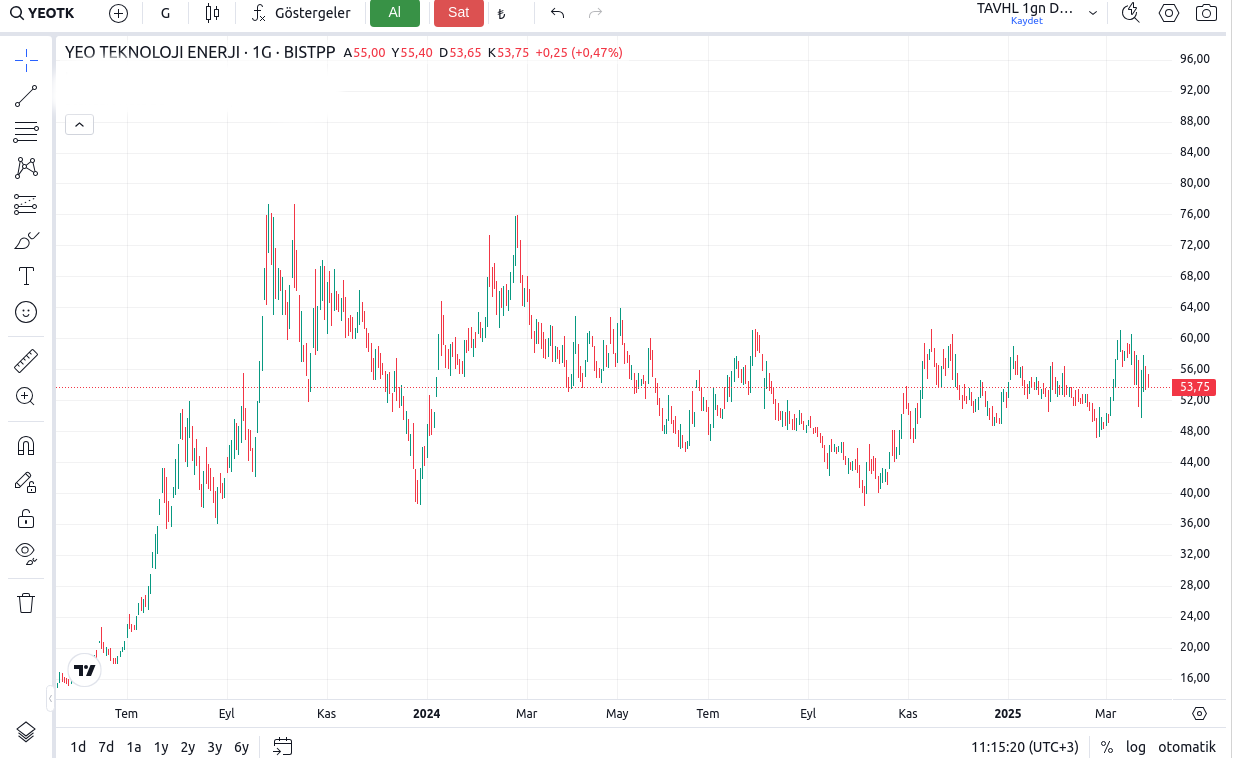1236x758 pixels.
Task: Click the 2024 label on time axis
Action: (x=426, y=714)
